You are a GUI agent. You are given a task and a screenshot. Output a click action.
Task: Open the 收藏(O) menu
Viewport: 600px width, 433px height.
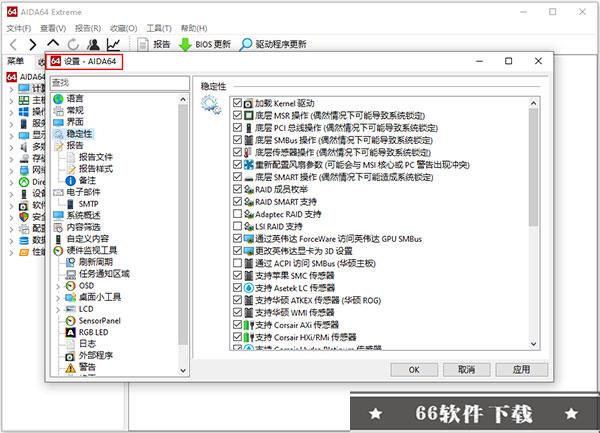pyautogui.click(x=124, y=28)
